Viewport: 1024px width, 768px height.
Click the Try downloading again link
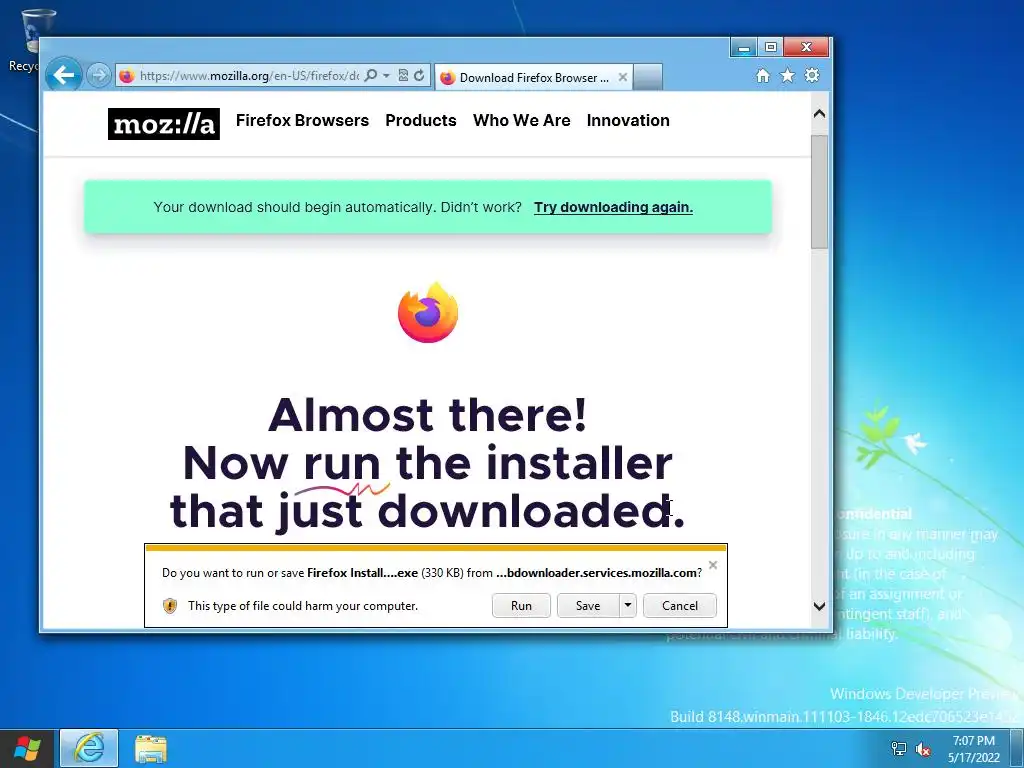point(613,207)
